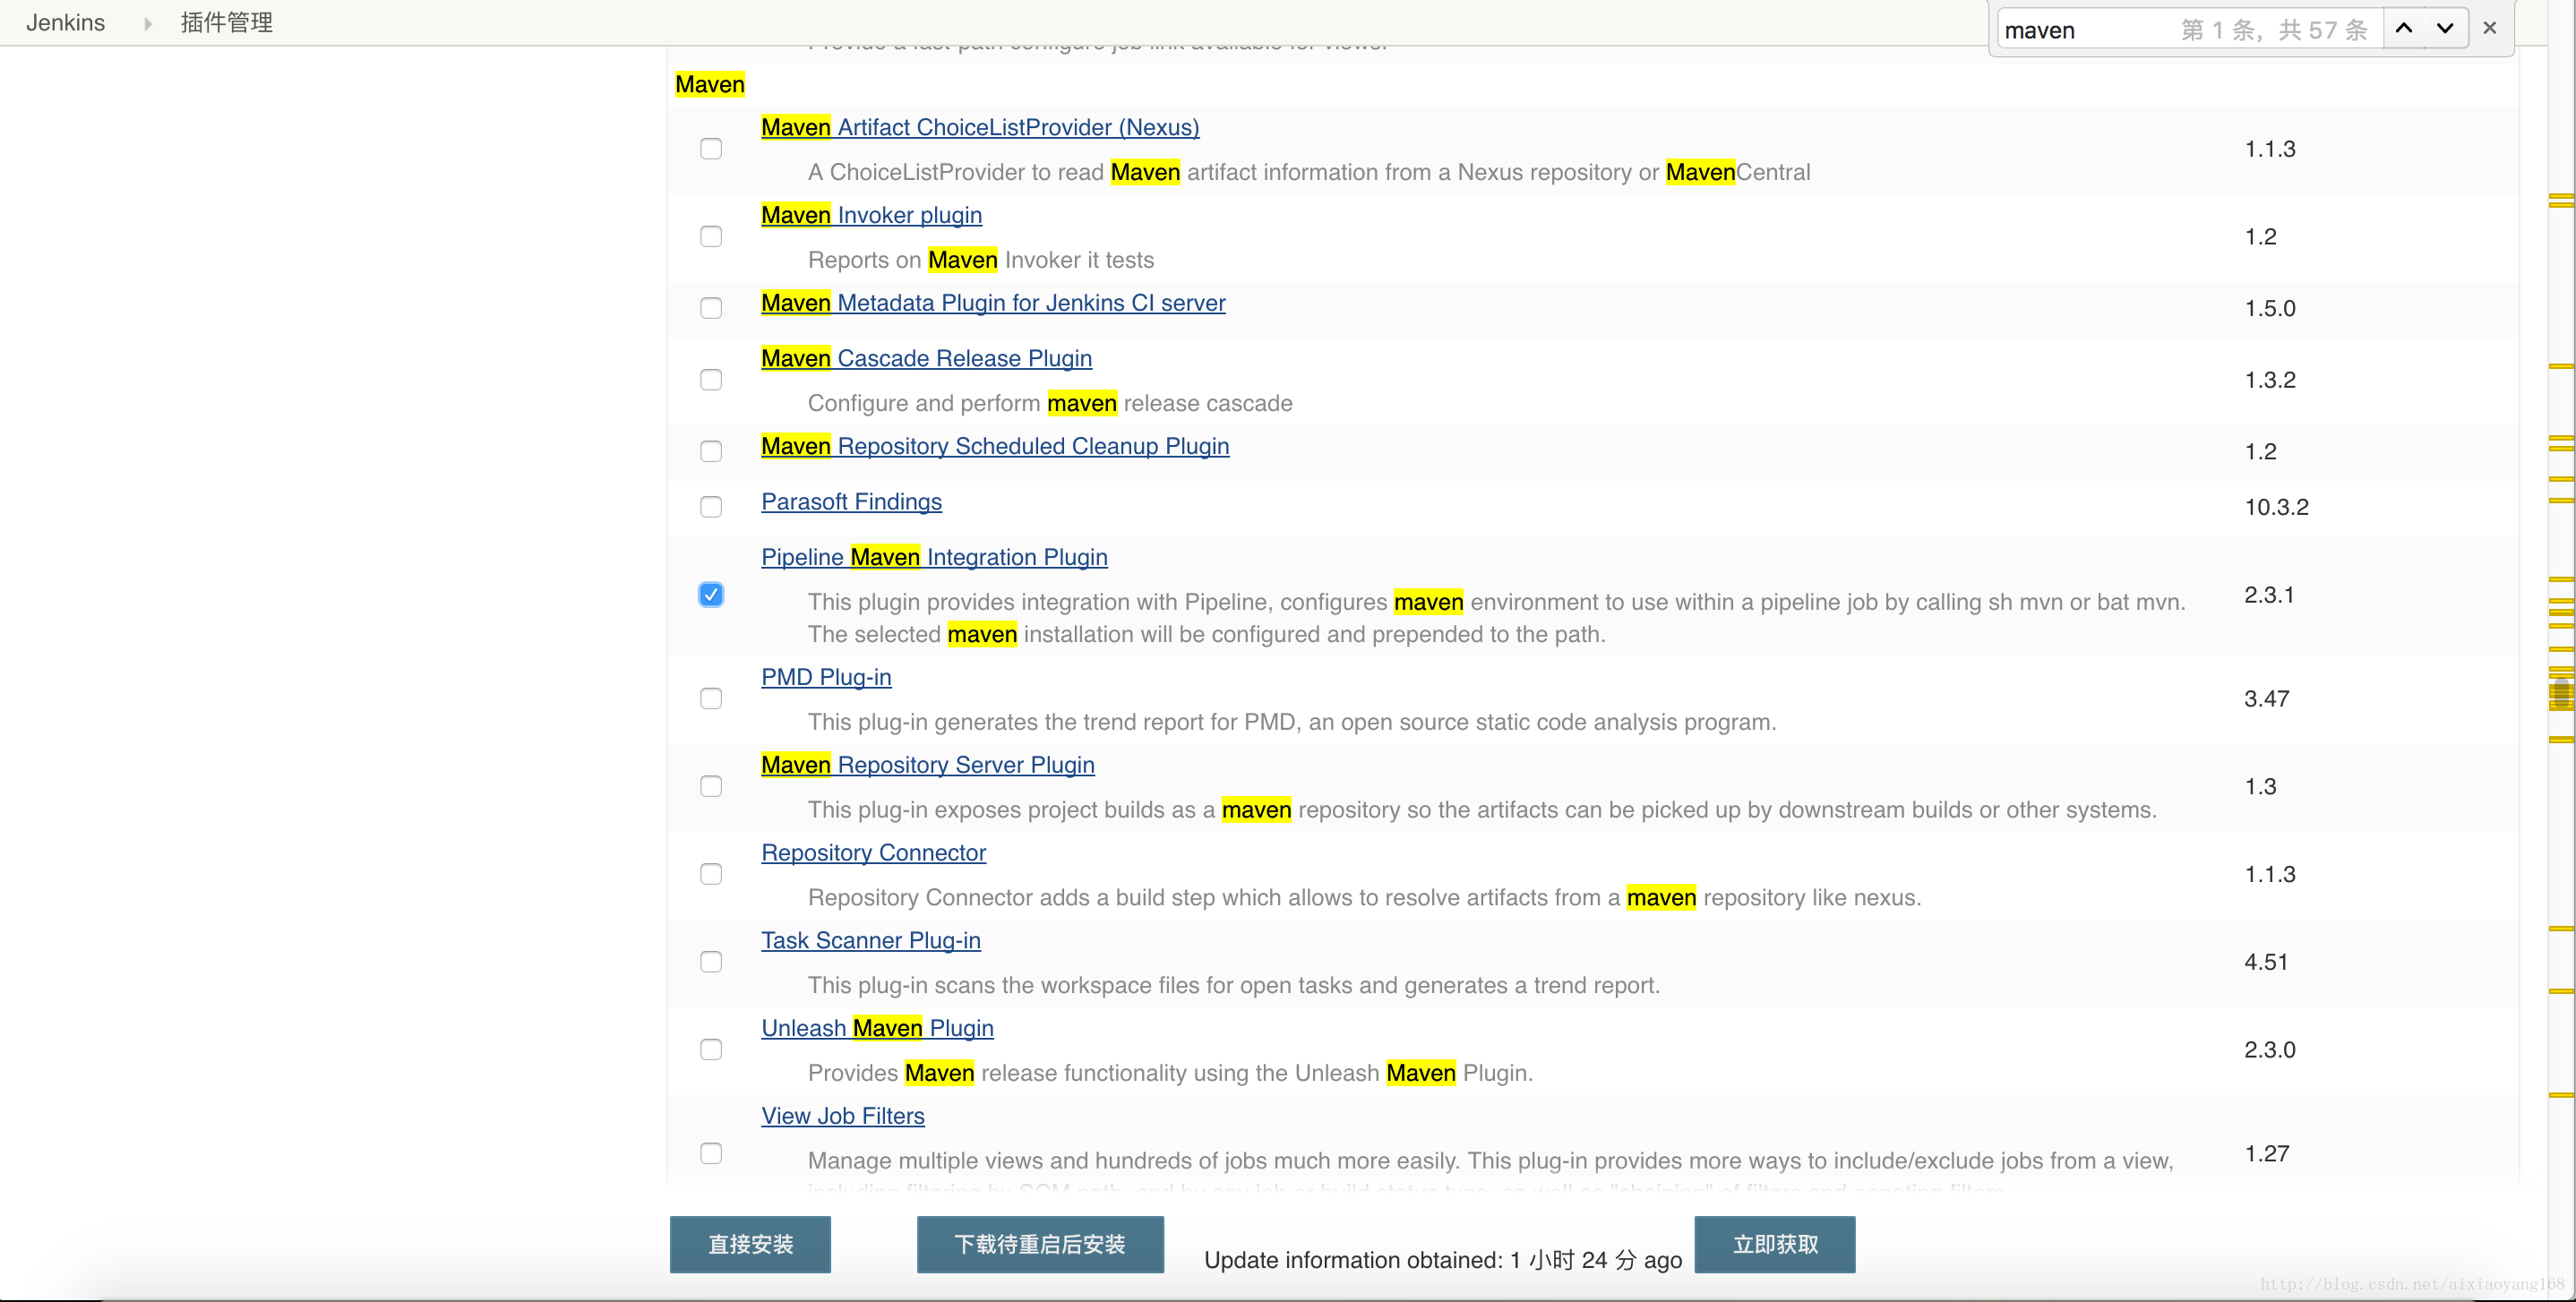Viewport: 2576px width, 1302px height.
Task: Open the Jenkins breadcrumb home link
Action: (x=65, y=22)
